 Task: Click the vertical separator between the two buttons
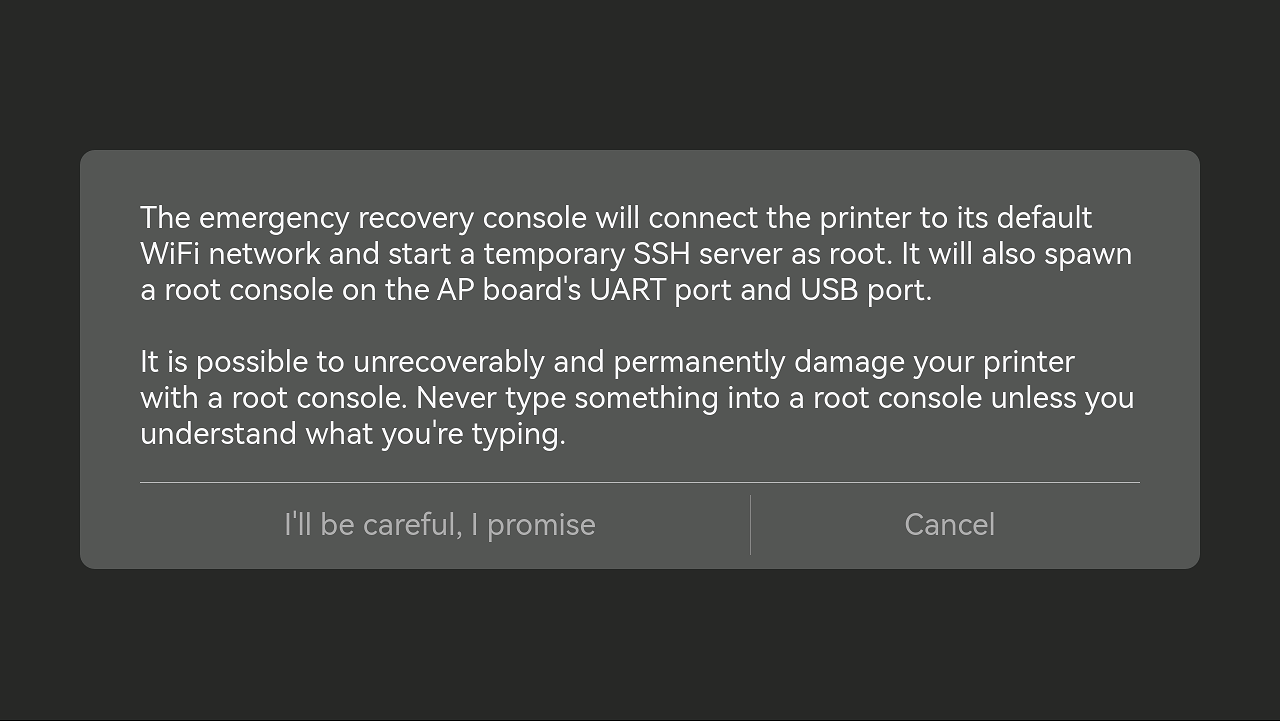pyautogui.click(x=750, y=525)
